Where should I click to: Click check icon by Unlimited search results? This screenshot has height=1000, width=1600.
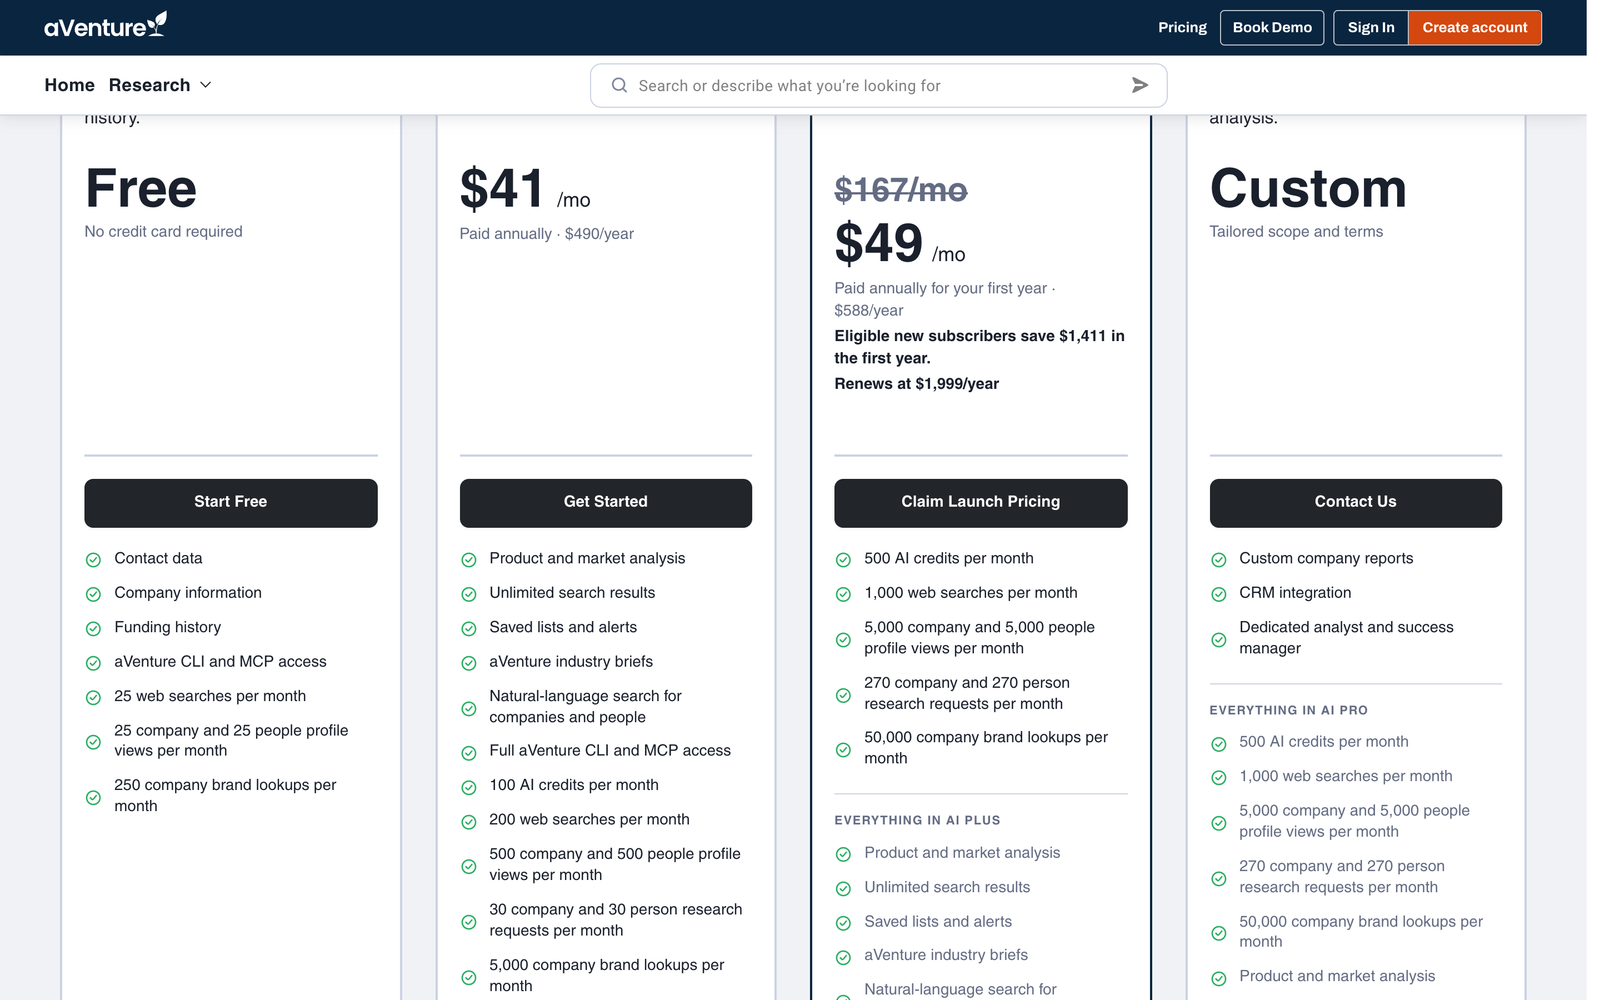[468, 594]
